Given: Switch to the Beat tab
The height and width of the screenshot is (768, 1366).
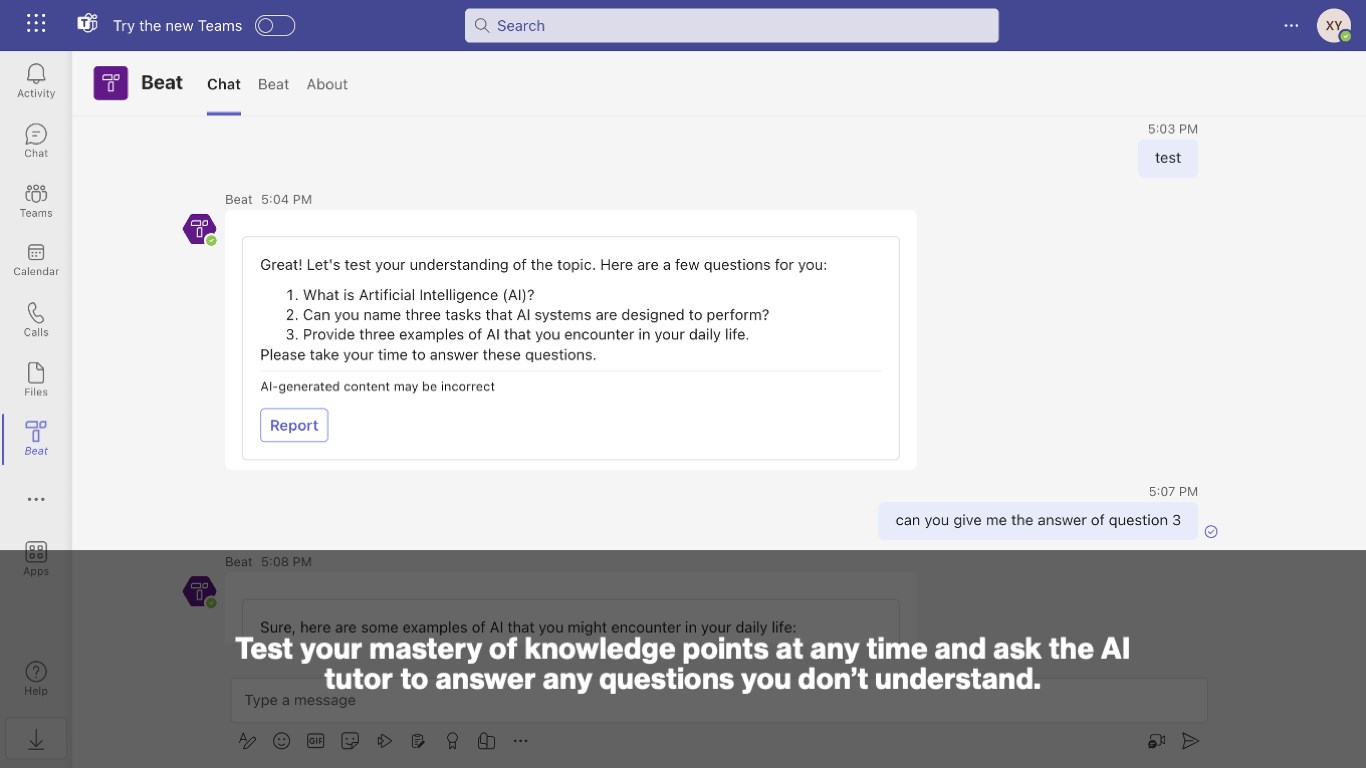Looking at the screenshot, I should click(273, 85).
